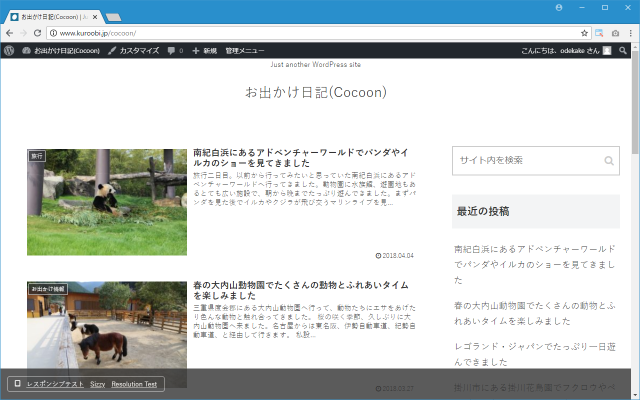Click the sidebar search magnifier icon

[608, 160]
